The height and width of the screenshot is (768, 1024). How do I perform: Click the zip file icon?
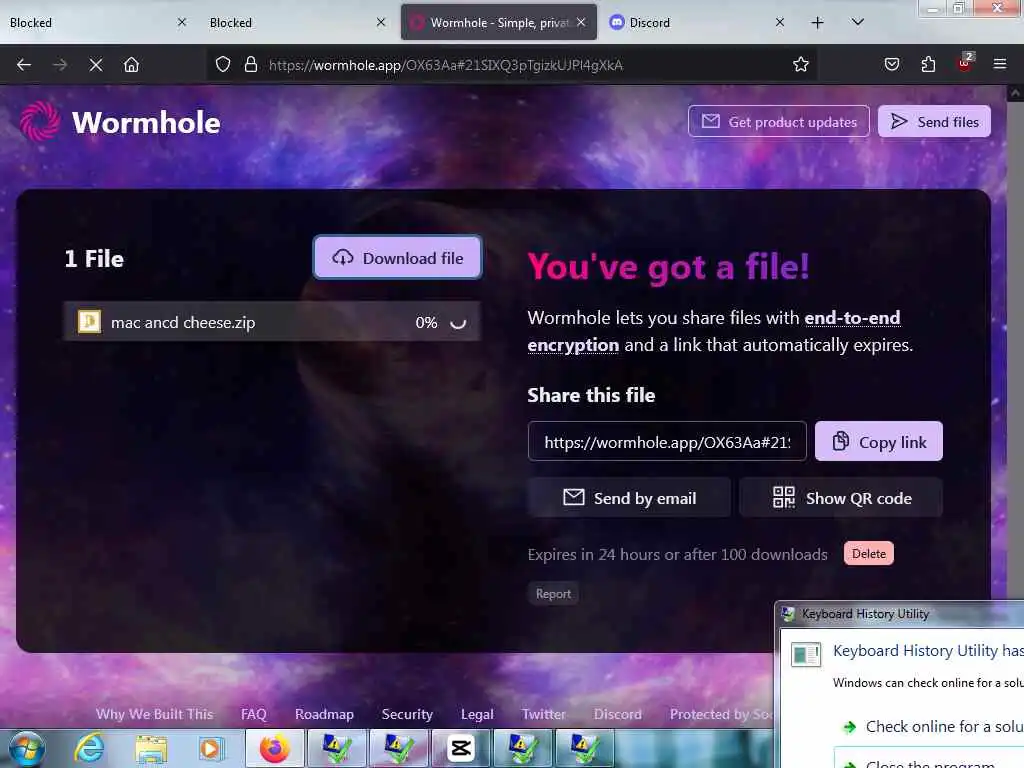[89, 322]
